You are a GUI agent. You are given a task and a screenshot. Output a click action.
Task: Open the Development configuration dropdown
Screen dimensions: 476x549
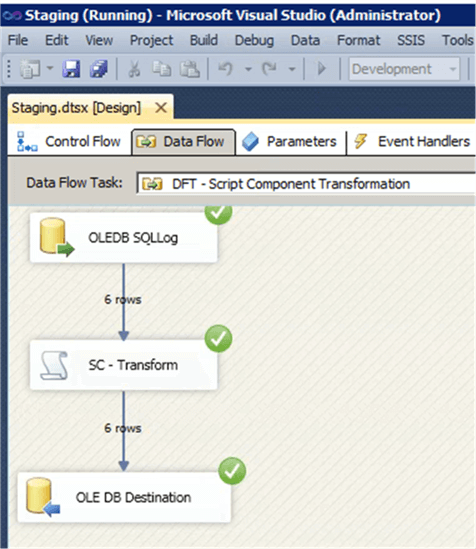point(404,69)
